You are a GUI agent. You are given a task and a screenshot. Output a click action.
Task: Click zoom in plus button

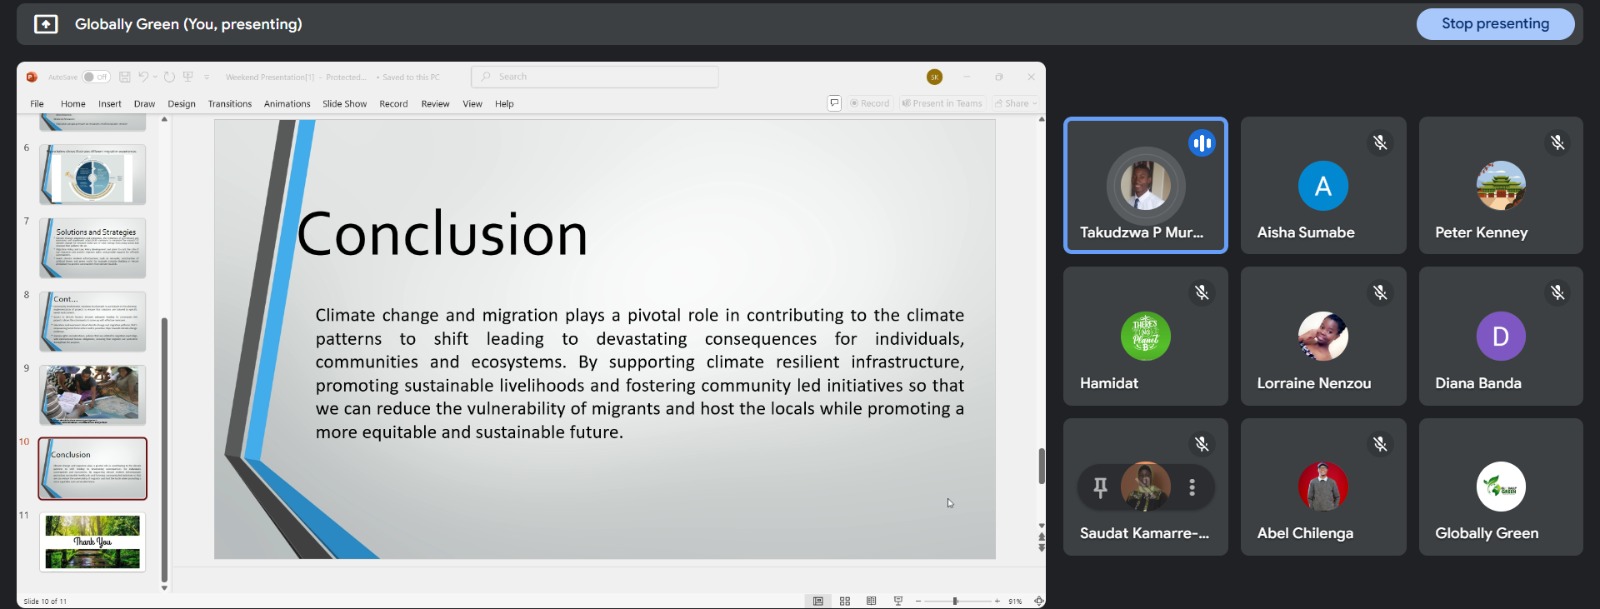coord(997,601)
